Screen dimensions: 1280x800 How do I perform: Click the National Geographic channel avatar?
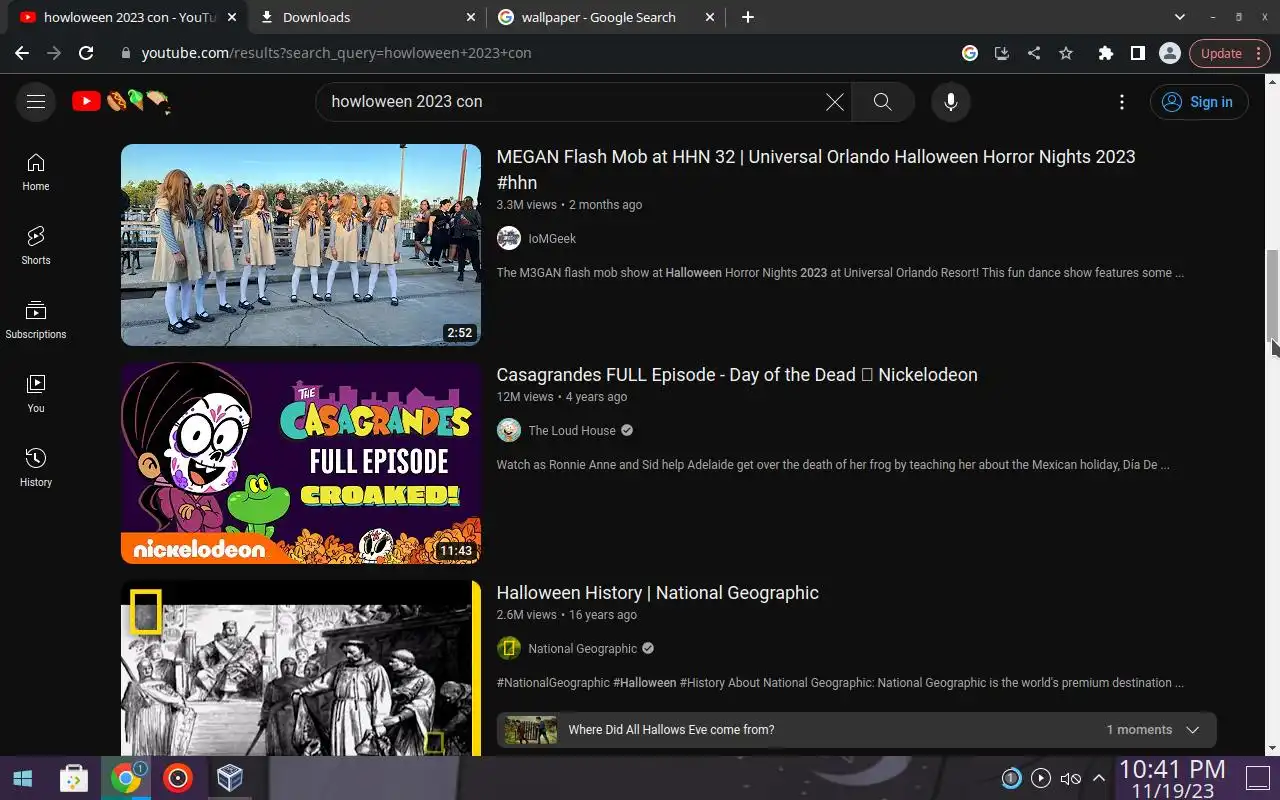pos(509,648)
